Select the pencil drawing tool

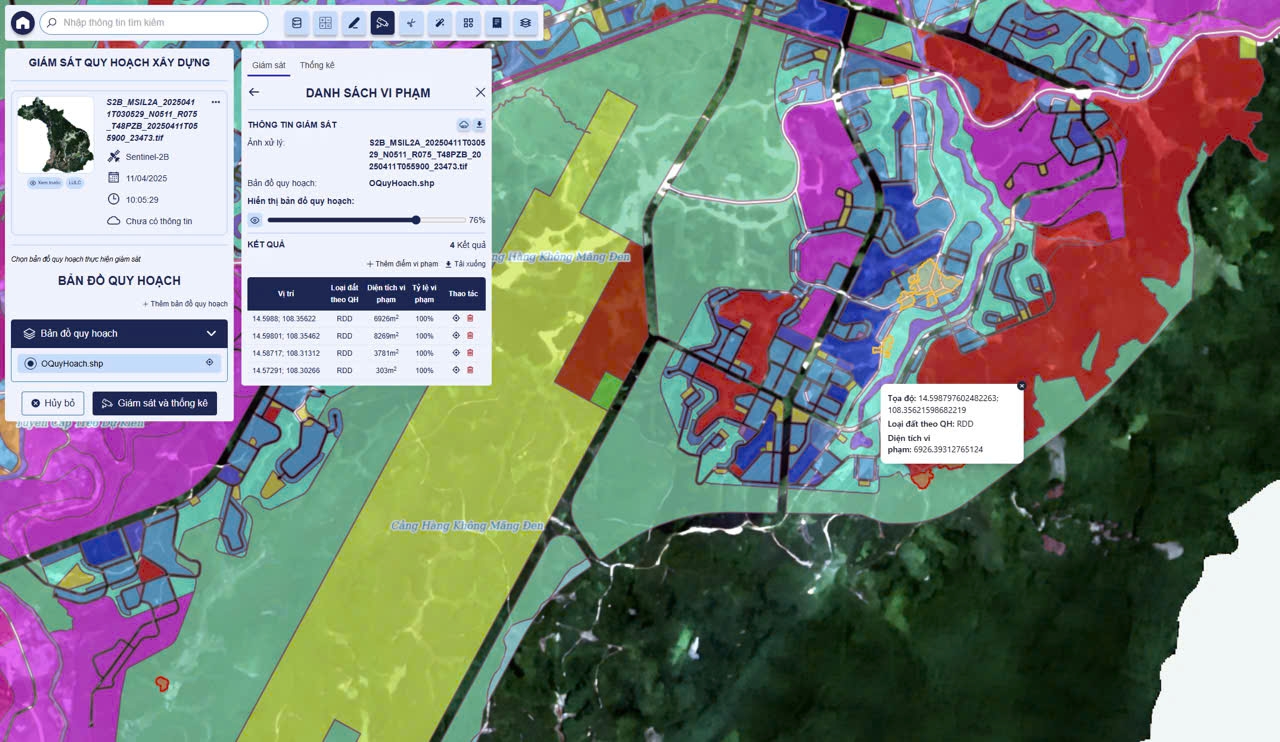pyautogui.click(x=353, y=23)
